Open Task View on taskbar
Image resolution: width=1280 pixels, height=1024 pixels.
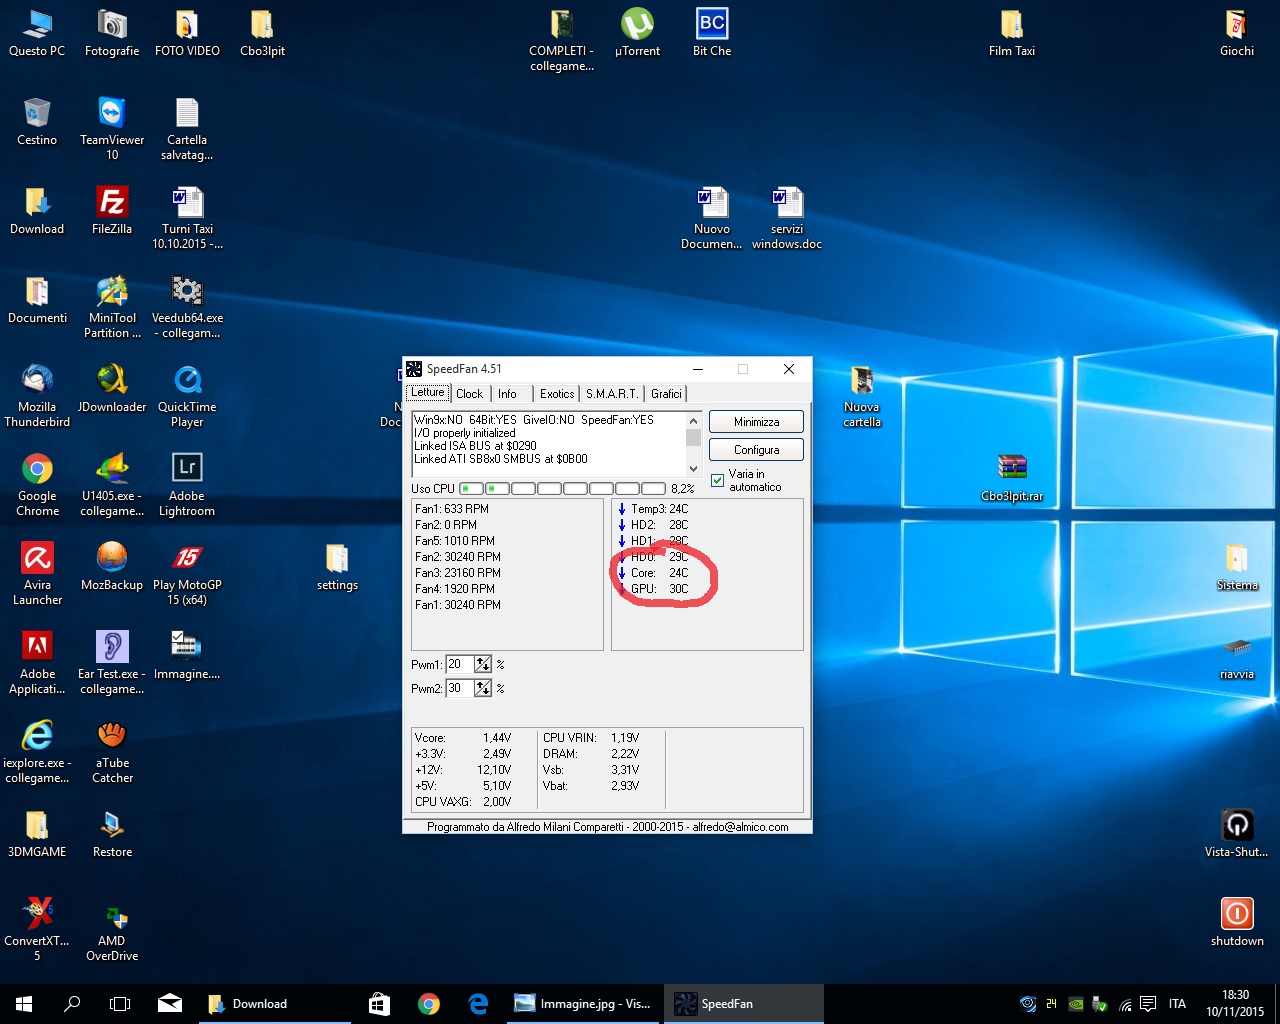[x=120, y=1004]
